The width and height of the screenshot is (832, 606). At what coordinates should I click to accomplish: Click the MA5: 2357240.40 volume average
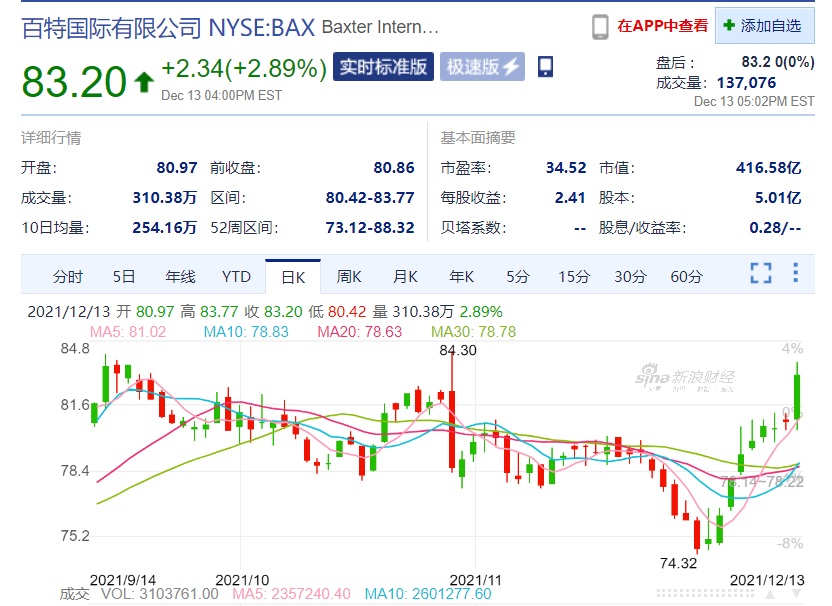tap(291, 594)
